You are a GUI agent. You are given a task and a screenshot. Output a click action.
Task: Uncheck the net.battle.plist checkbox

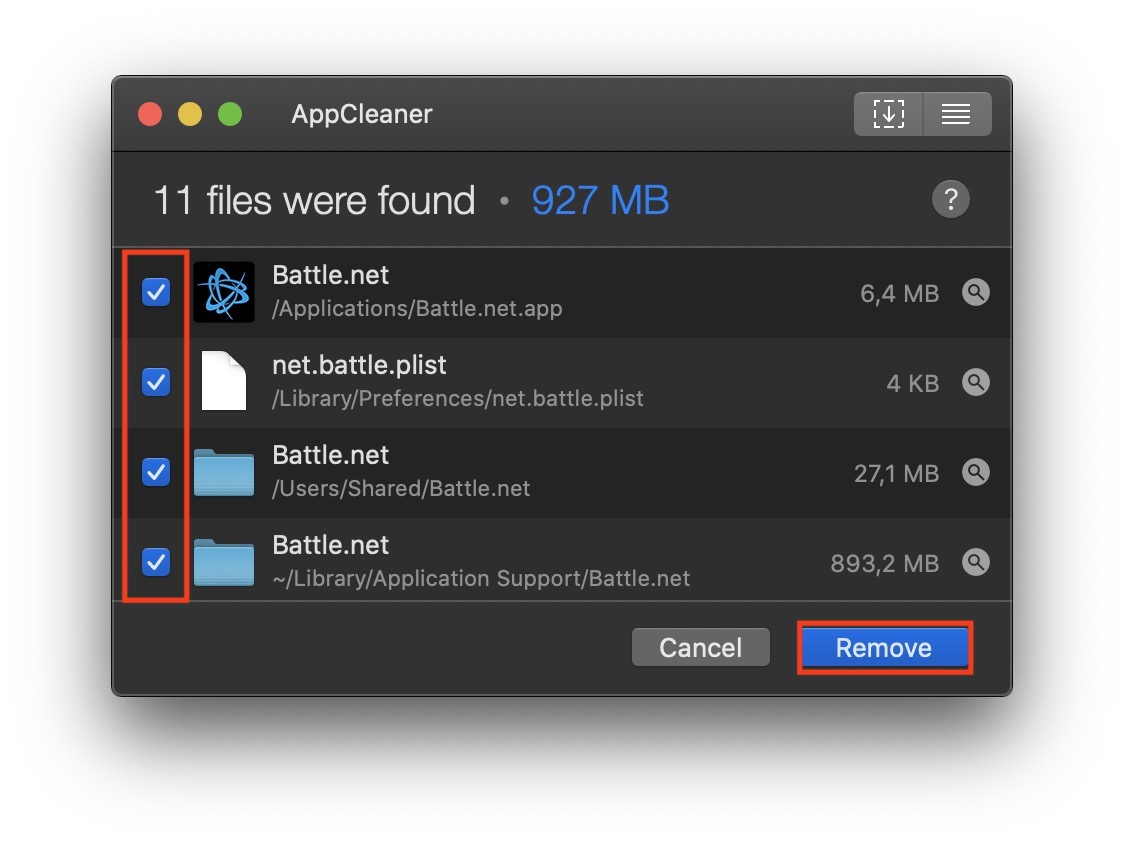coord(156,382)
